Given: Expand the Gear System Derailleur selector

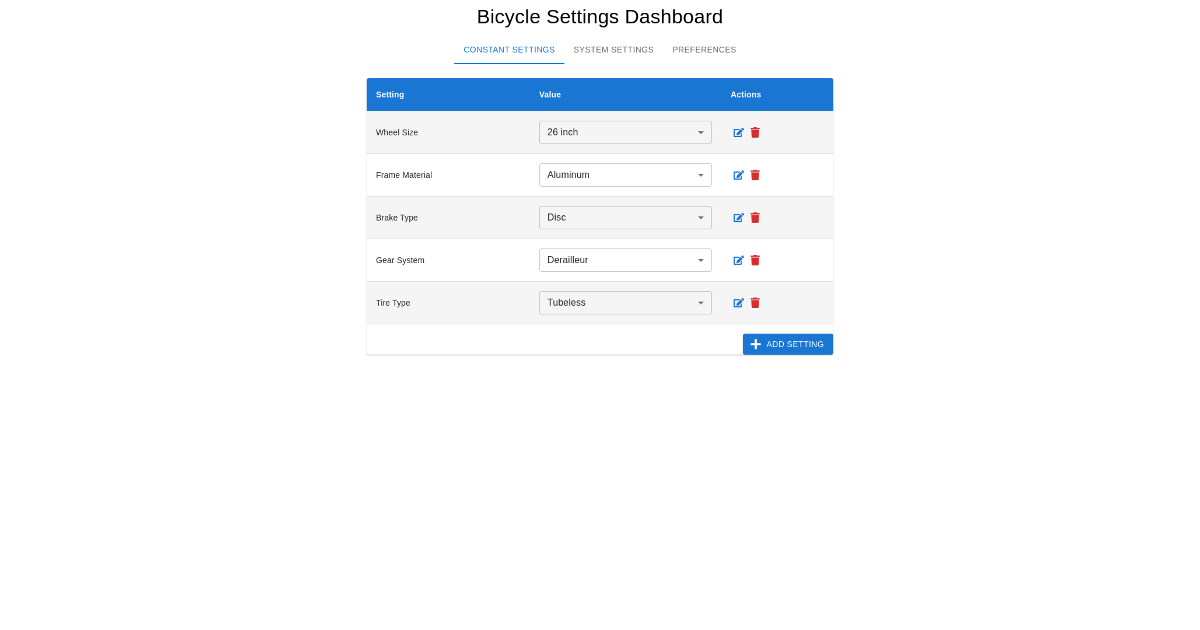Looking at the screenshot, I should (625, 260).
